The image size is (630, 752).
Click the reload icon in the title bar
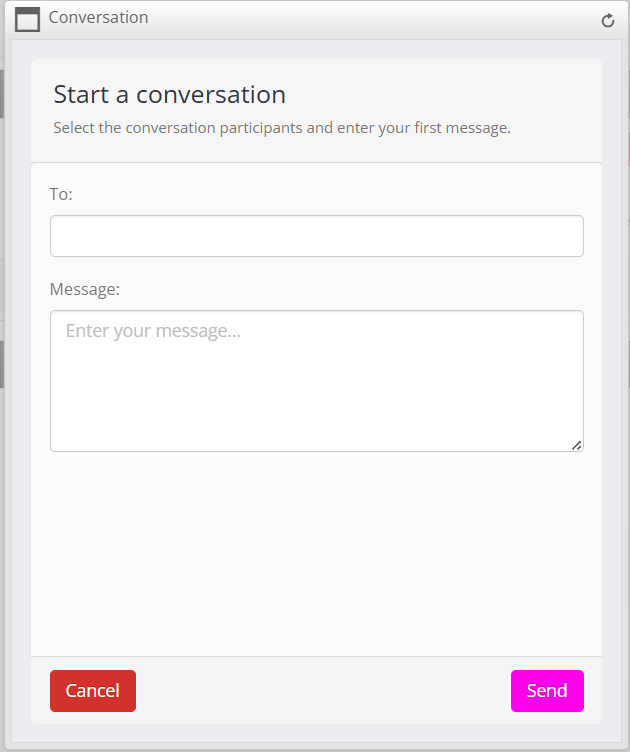coord(608,20)
